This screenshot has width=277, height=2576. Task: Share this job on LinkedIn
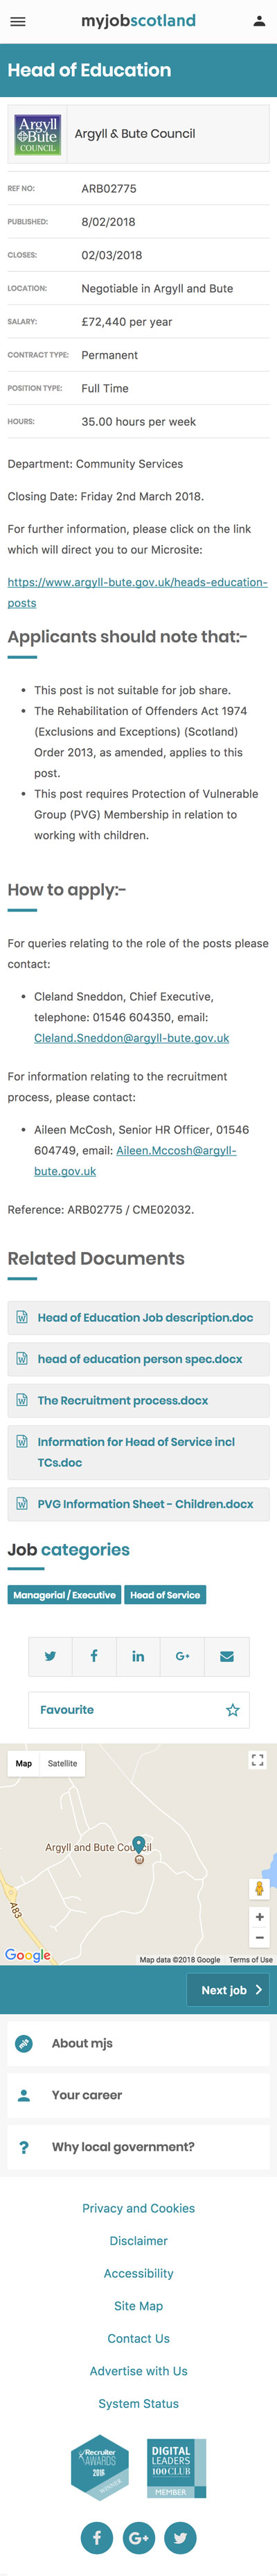[138, 1656]
